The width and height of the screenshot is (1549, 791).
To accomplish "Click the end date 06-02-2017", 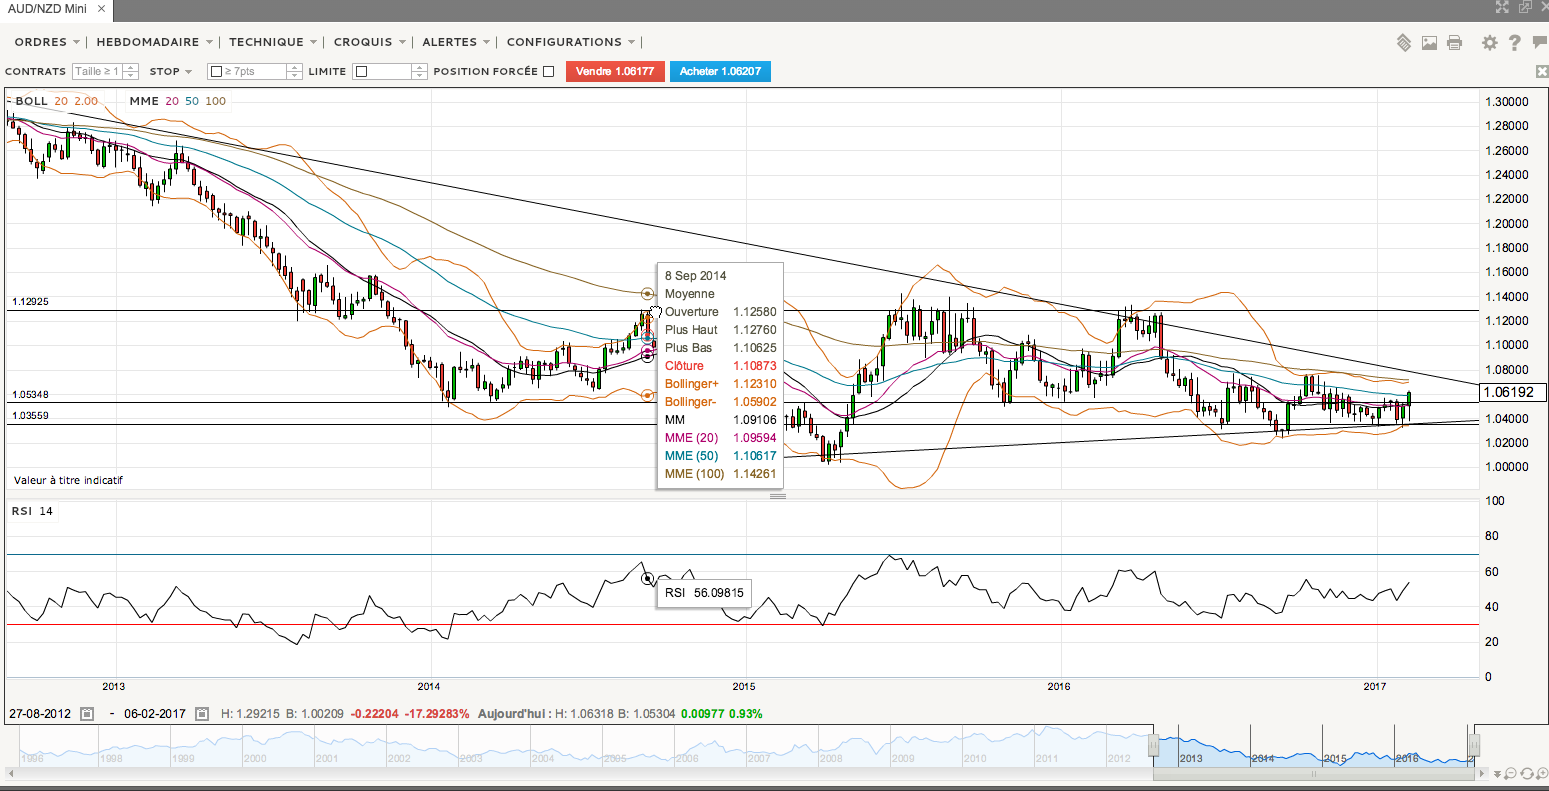I will pos(153,714).
